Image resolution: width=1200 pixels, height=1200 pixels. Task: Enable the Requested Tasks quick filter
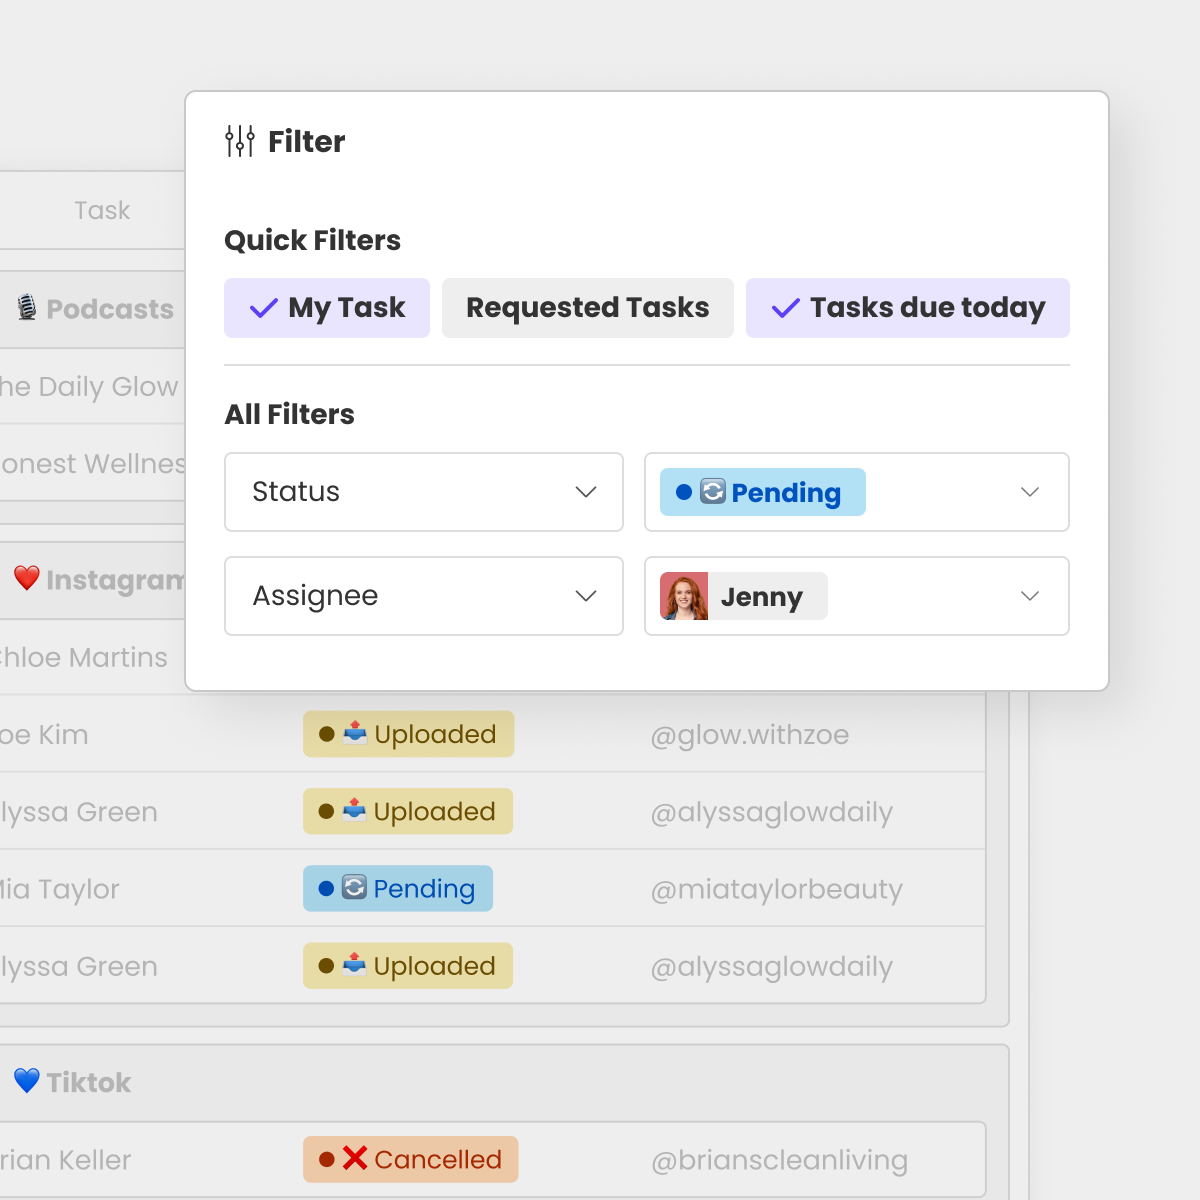coord(587,308)
